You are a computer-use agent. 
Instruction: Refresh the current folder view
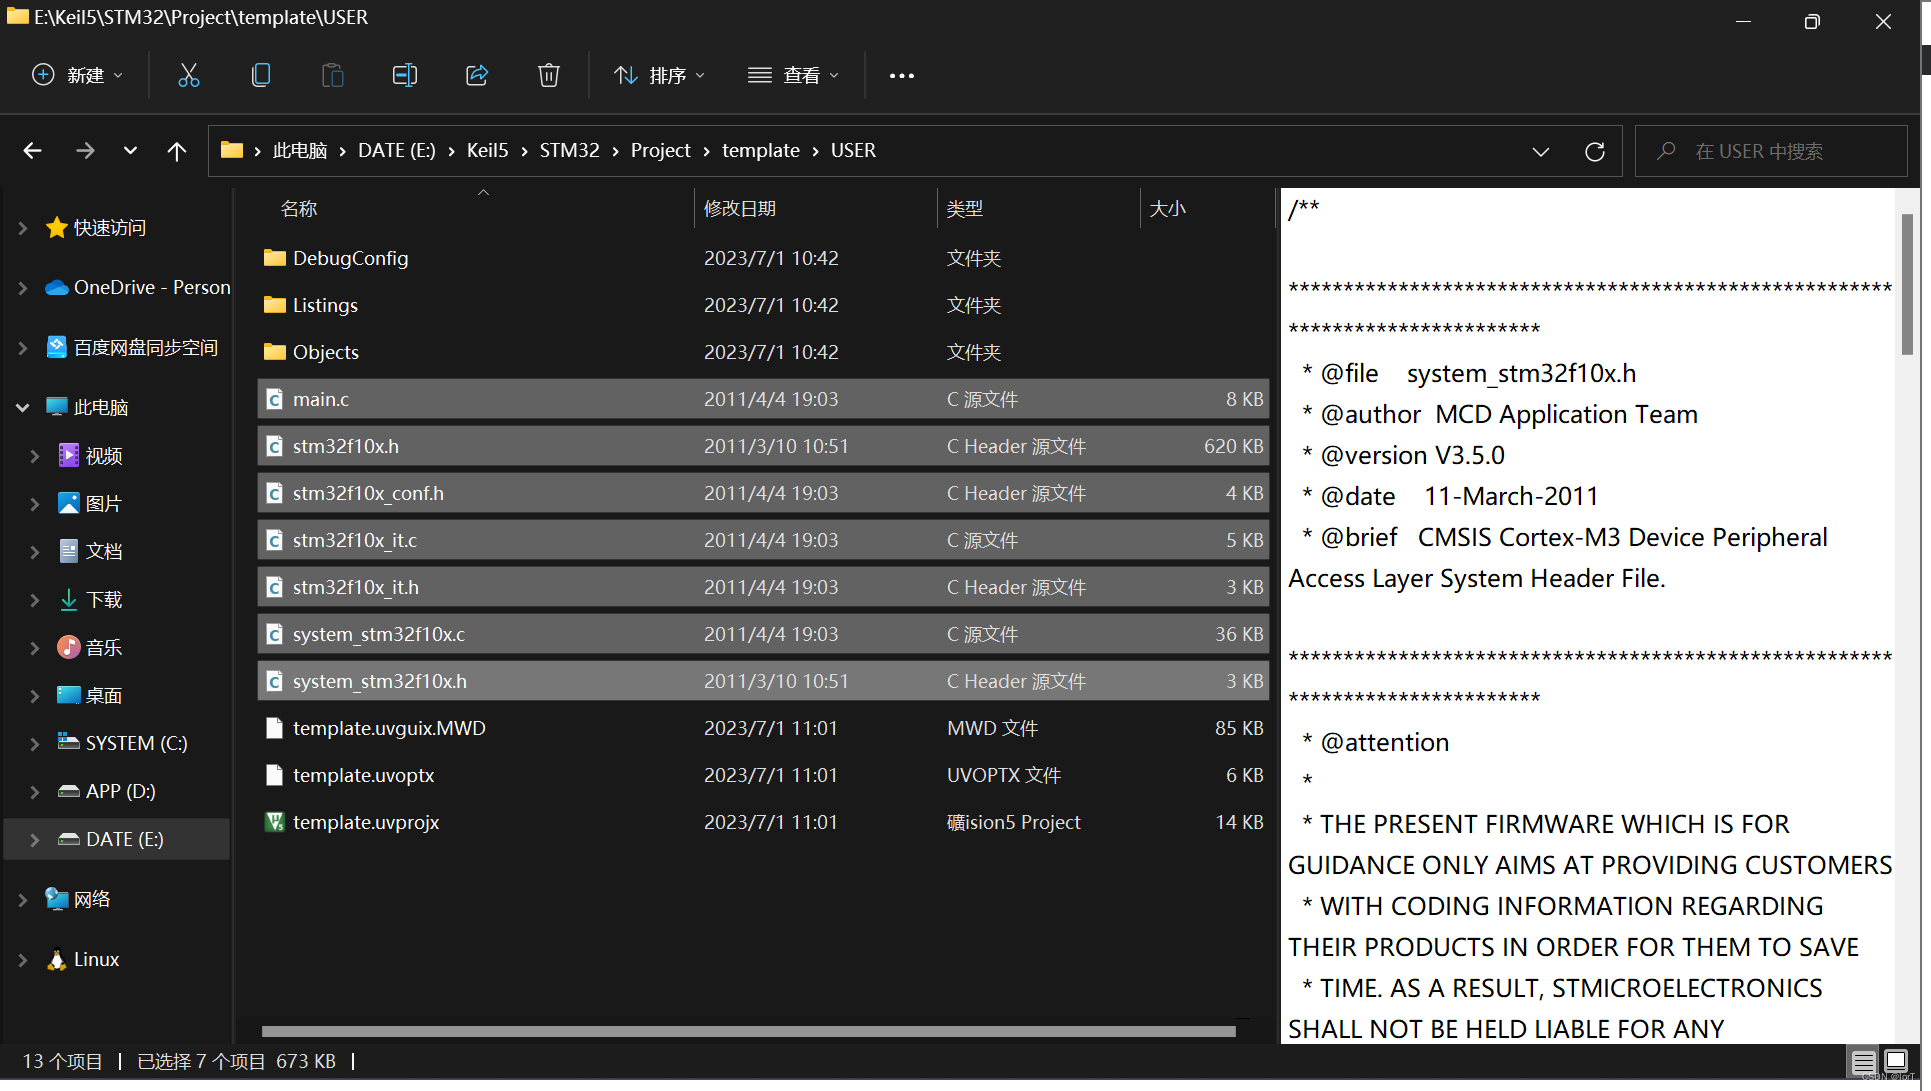coord(1595,151)
